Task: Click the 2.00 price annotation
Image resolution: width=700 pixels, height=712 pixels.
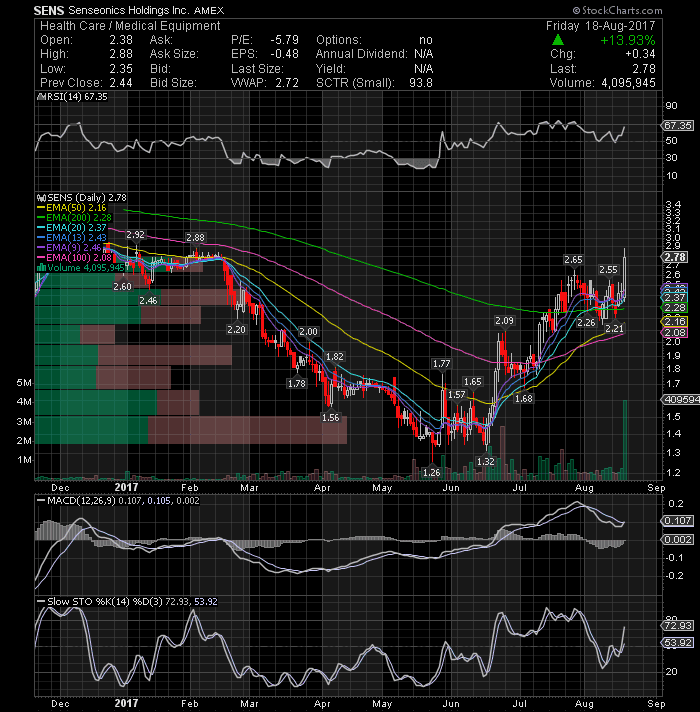Action: [x=308, y=331]
